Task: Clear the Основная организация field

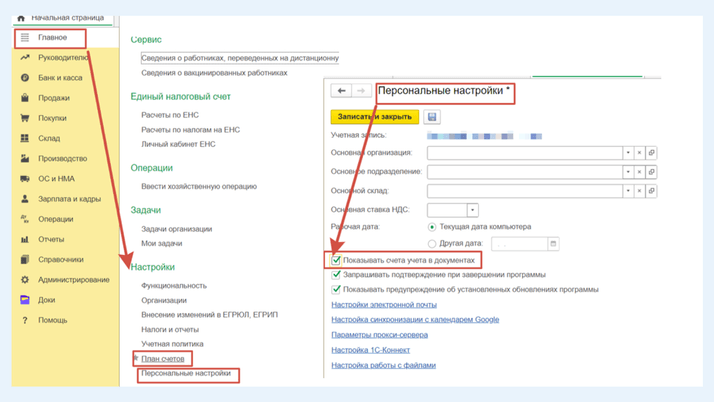Action: click(640, 154)
